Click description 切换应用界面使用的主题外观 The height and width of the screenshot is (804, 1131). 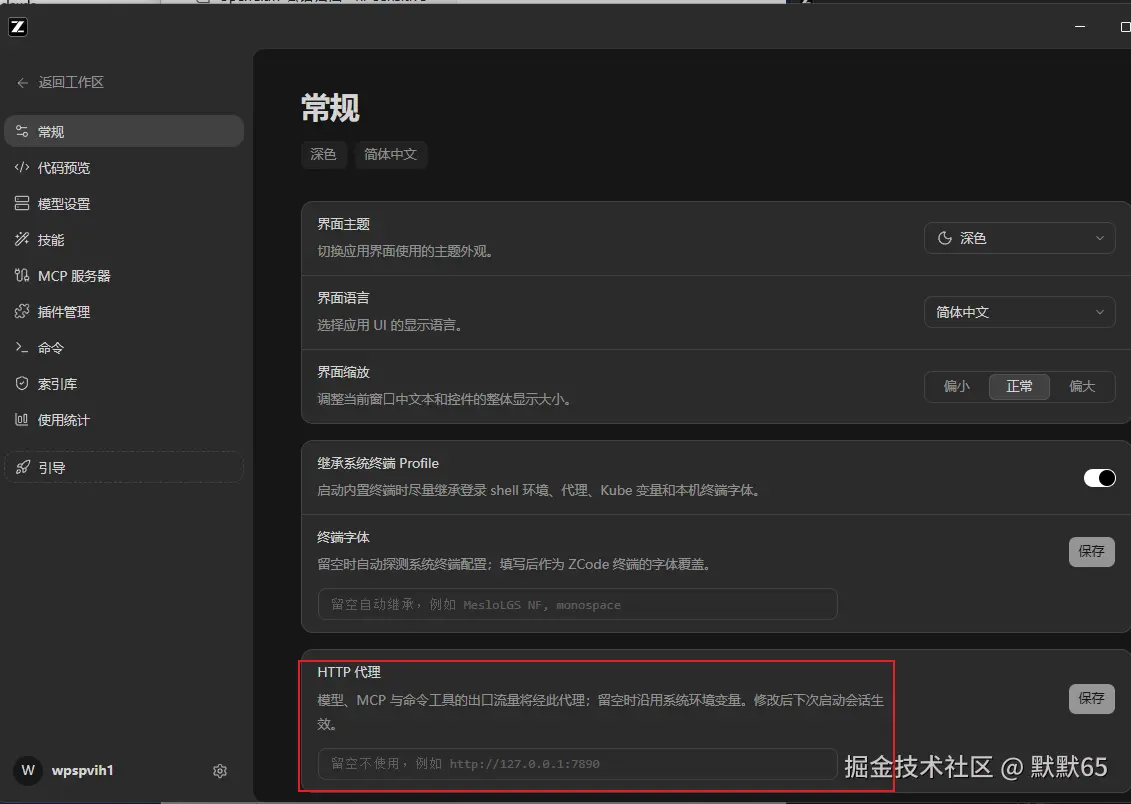click(405, 252)
